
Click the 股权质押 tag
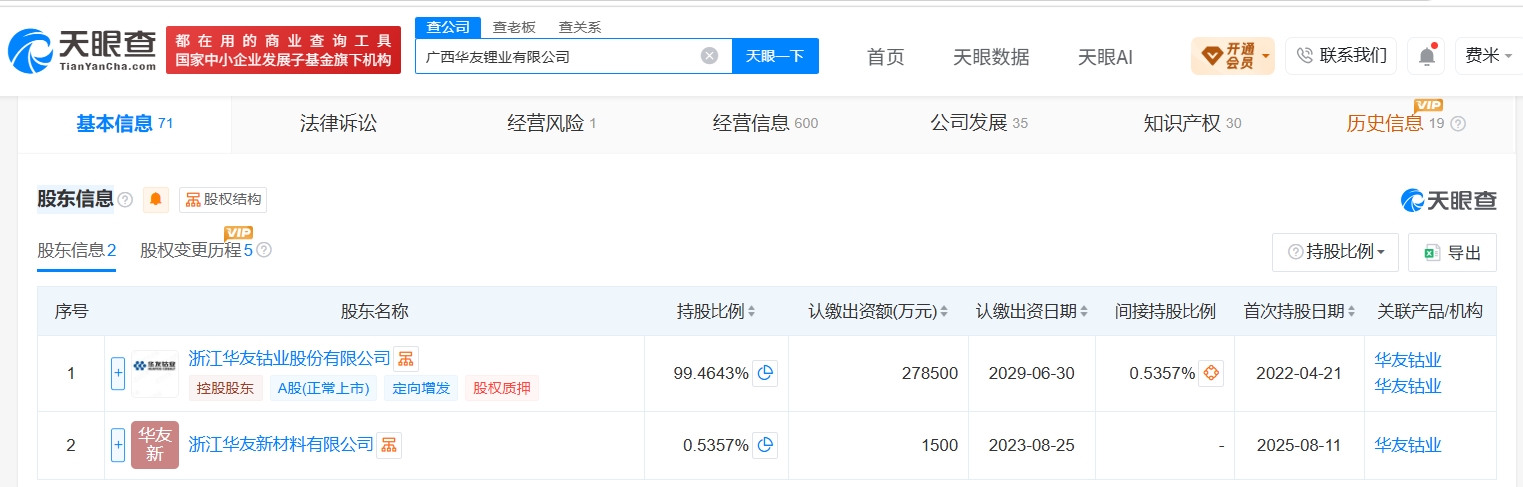point(501,388)
